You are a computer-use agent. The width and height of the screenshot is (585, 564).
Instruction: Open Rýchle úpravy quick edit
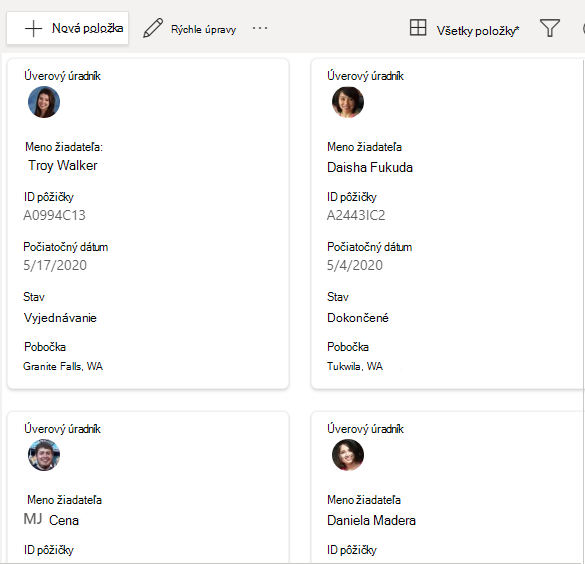point(190,29)
